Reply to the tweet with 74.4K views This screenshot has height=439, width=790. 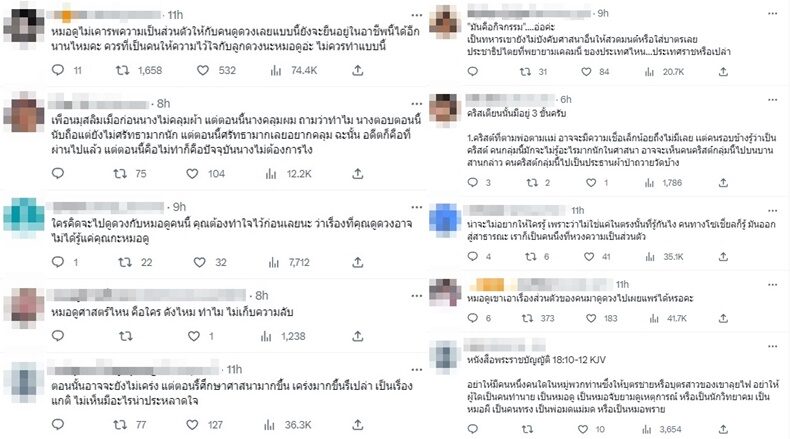[58, 70]
